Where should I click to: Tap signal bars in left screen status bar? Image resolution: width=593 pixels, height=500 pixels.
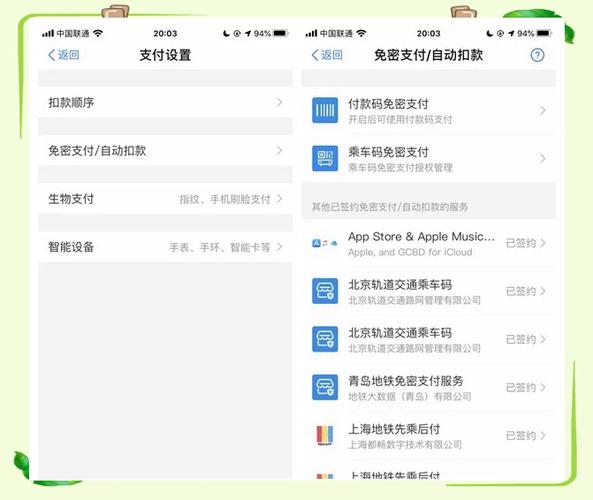(x=48, y=34)
